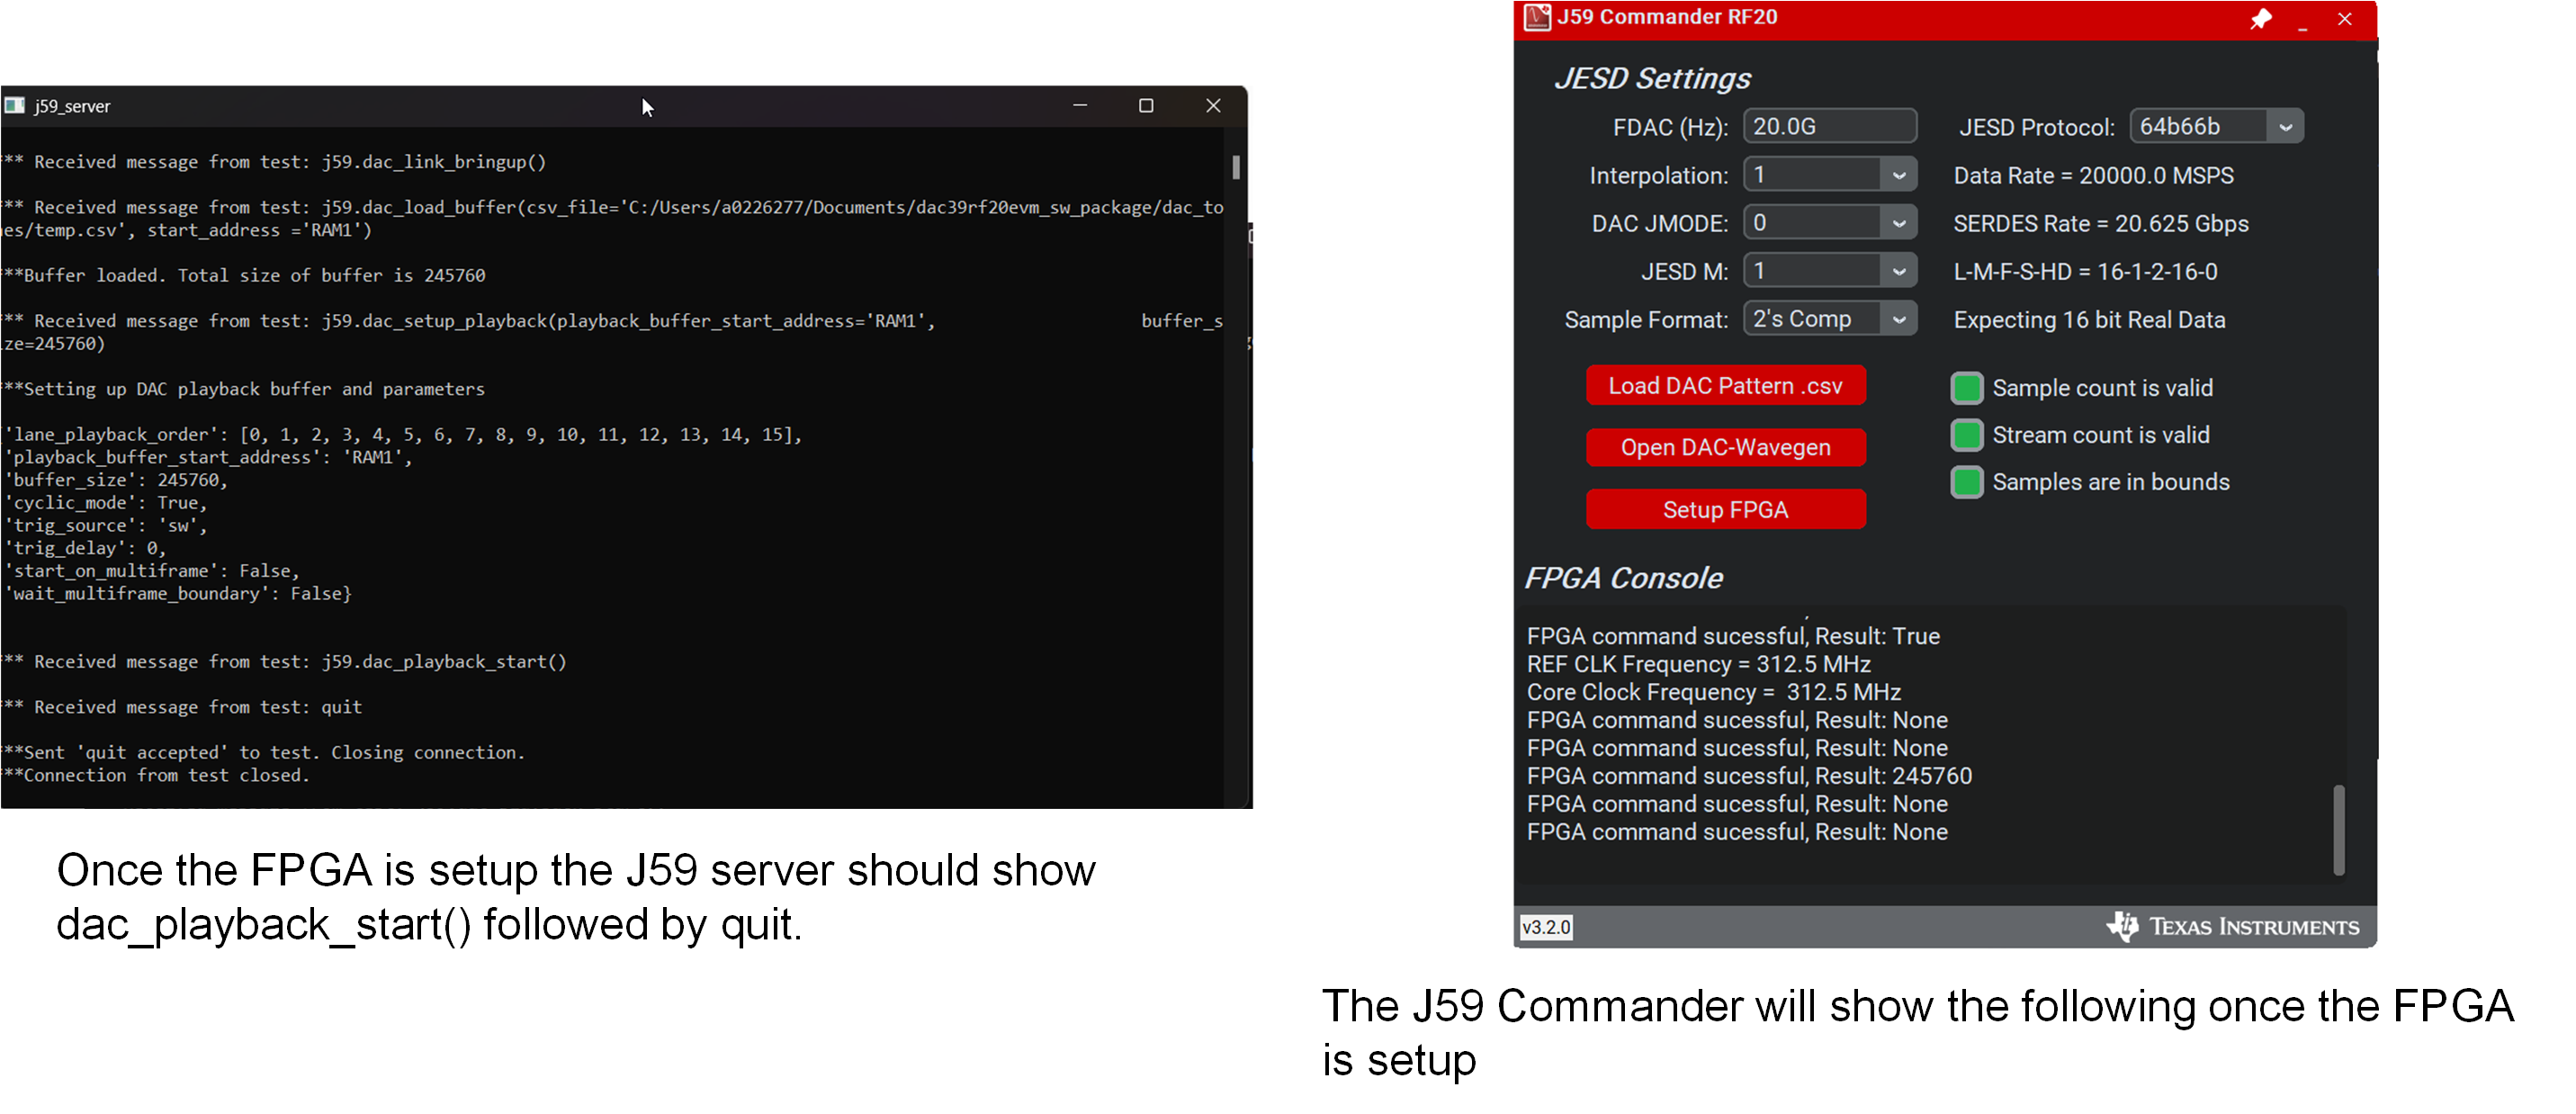Screen dimensions: 2576x1114
Task: Click the J59 Commander RF20 application icon
Action: (1536, 16)
